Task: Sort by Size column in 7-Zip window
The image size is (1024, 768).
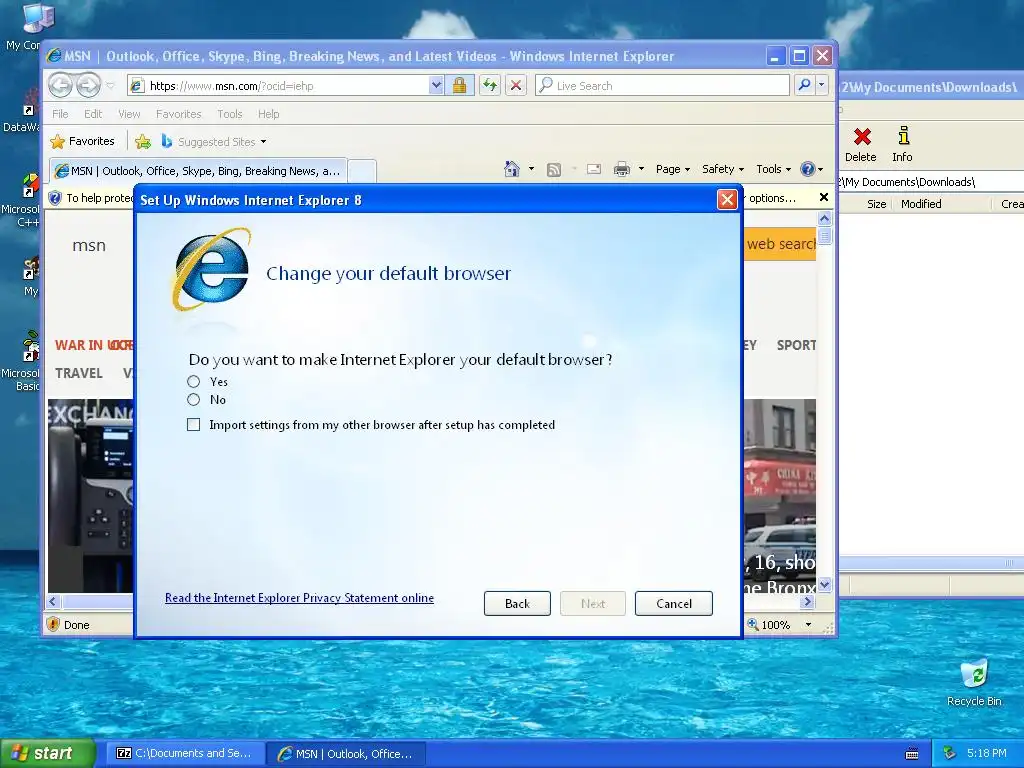Action: (x=876, y=204)
